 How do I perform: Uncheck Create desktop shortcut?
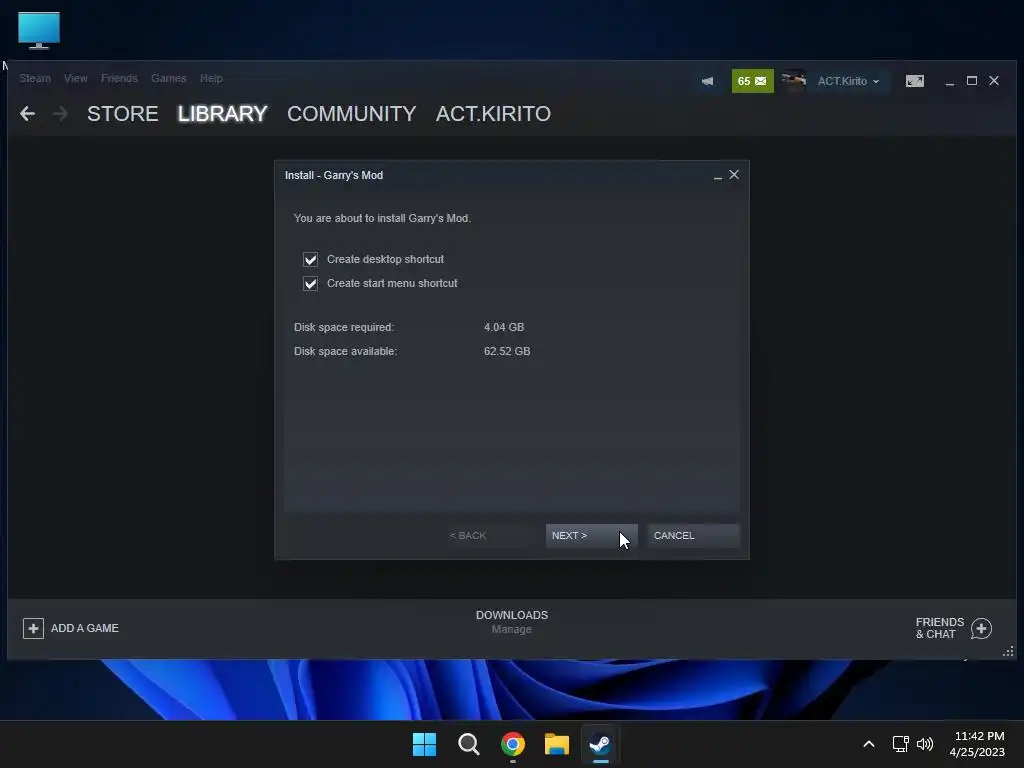(x=310, y=259)
